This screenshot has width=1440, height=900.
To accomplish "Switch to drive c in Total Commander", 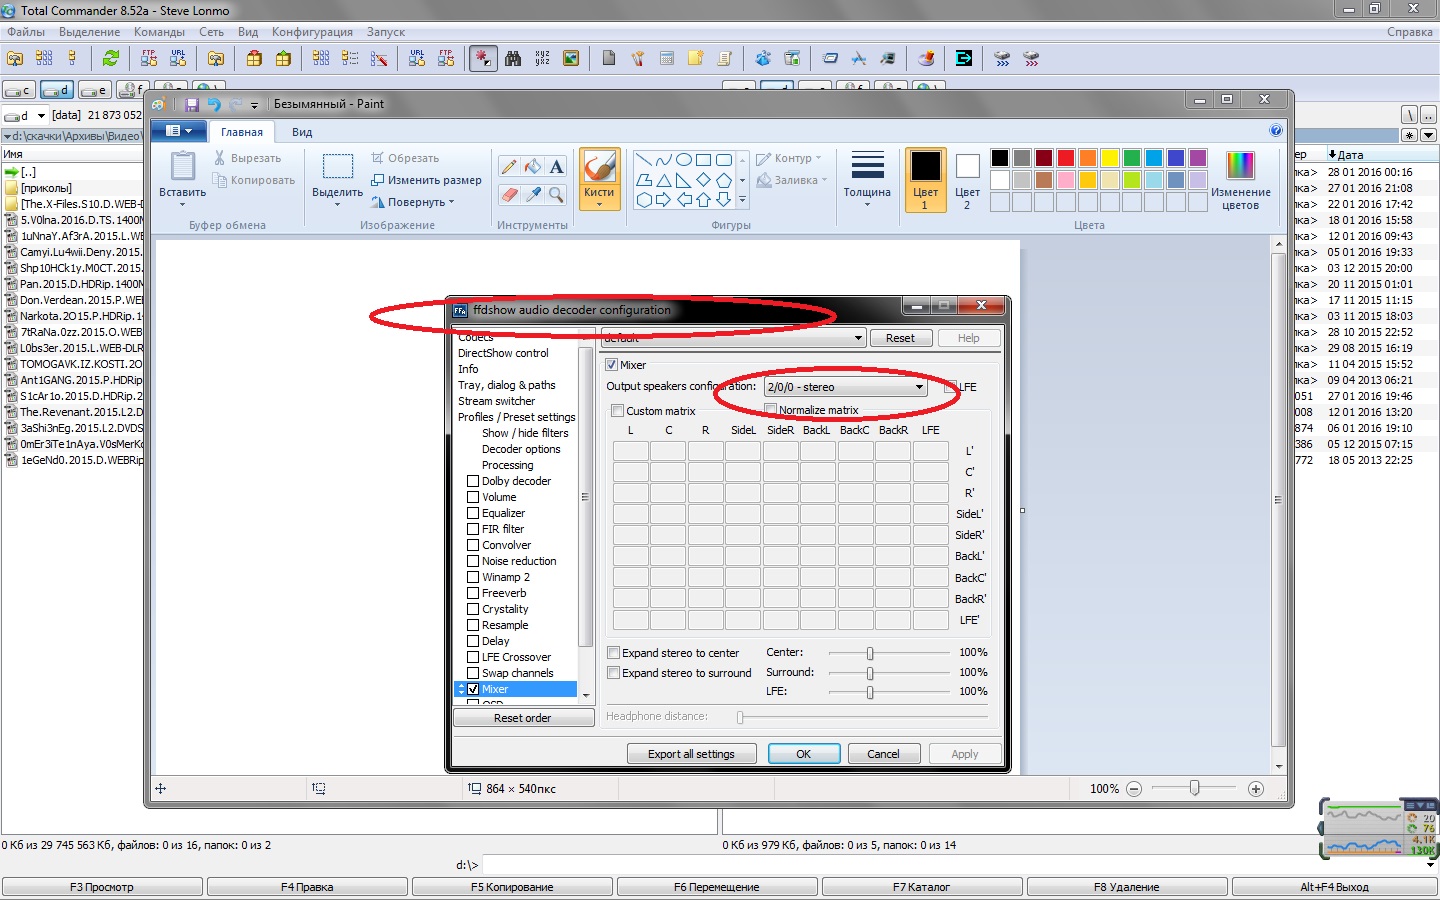I will pyautogui.click(x=20, y=91).
